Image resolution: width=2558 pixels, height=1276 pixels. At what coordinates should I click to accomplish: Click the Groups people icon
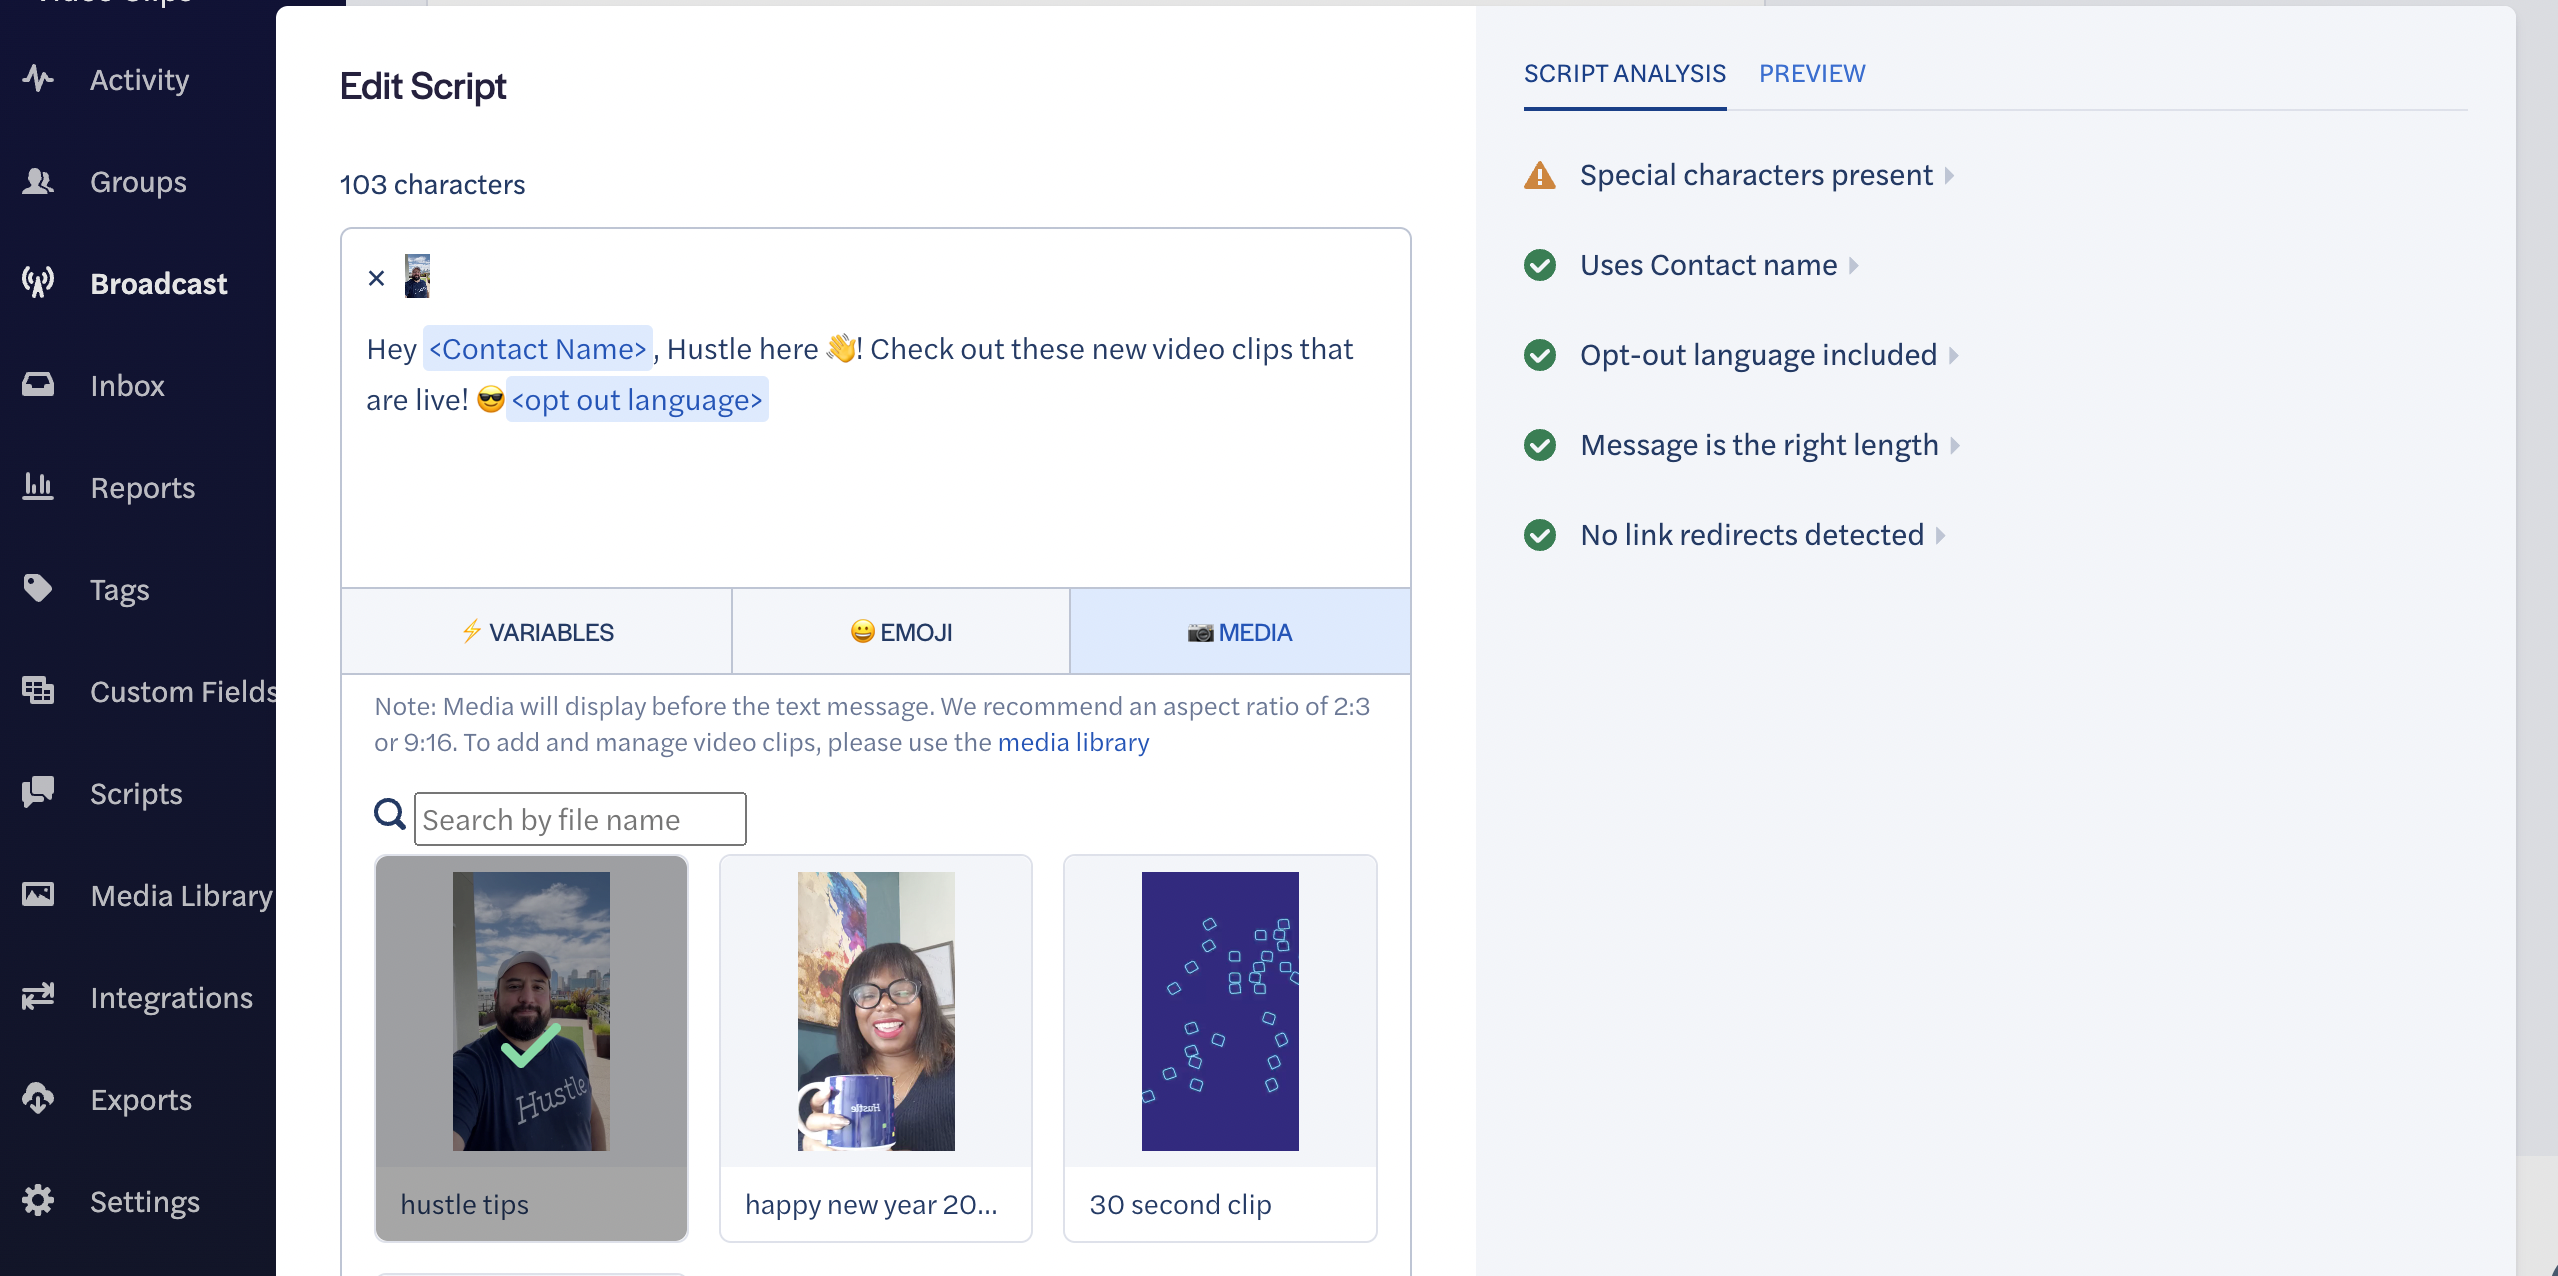pos(38,181)
